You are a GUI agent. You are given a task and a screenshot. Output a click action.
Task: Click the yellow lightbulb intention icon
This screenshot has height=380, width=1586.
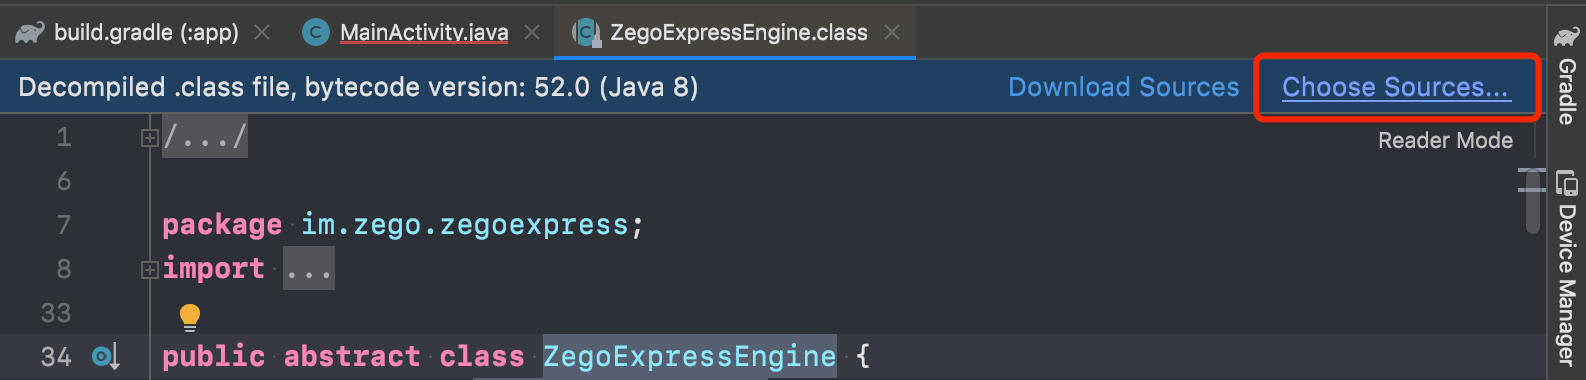click(x=189, y=317)
